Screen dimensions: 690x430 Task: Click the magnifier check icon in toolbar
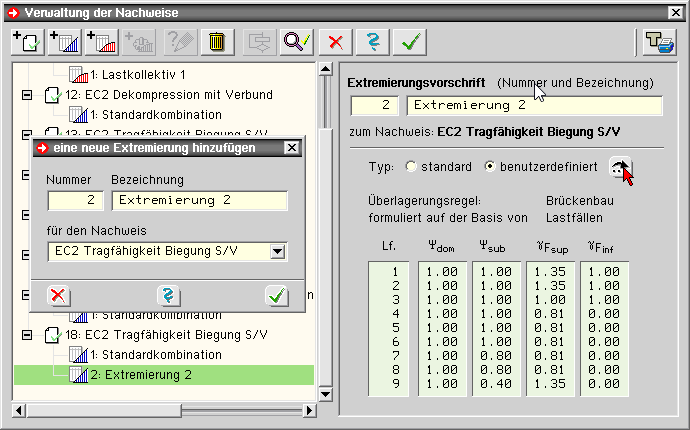point(297,42)
